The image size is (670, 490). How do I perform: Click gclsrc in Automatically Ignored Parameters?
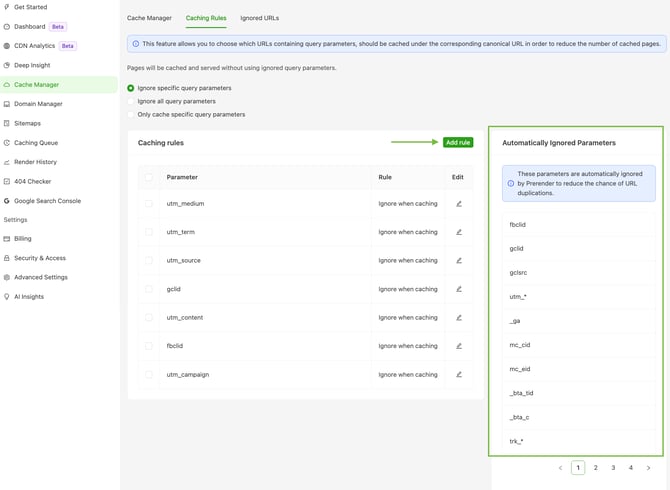(518, 273)
